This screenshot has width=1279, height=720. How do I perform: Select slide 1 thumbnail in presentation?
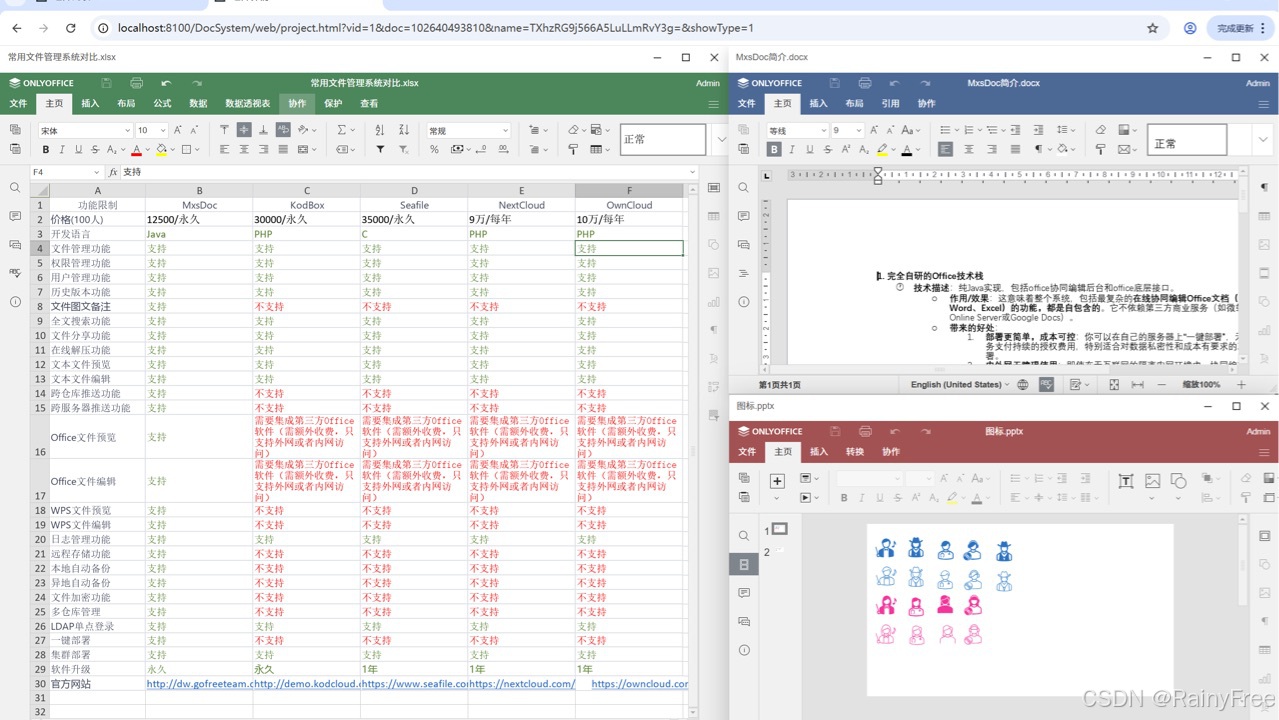780,529
